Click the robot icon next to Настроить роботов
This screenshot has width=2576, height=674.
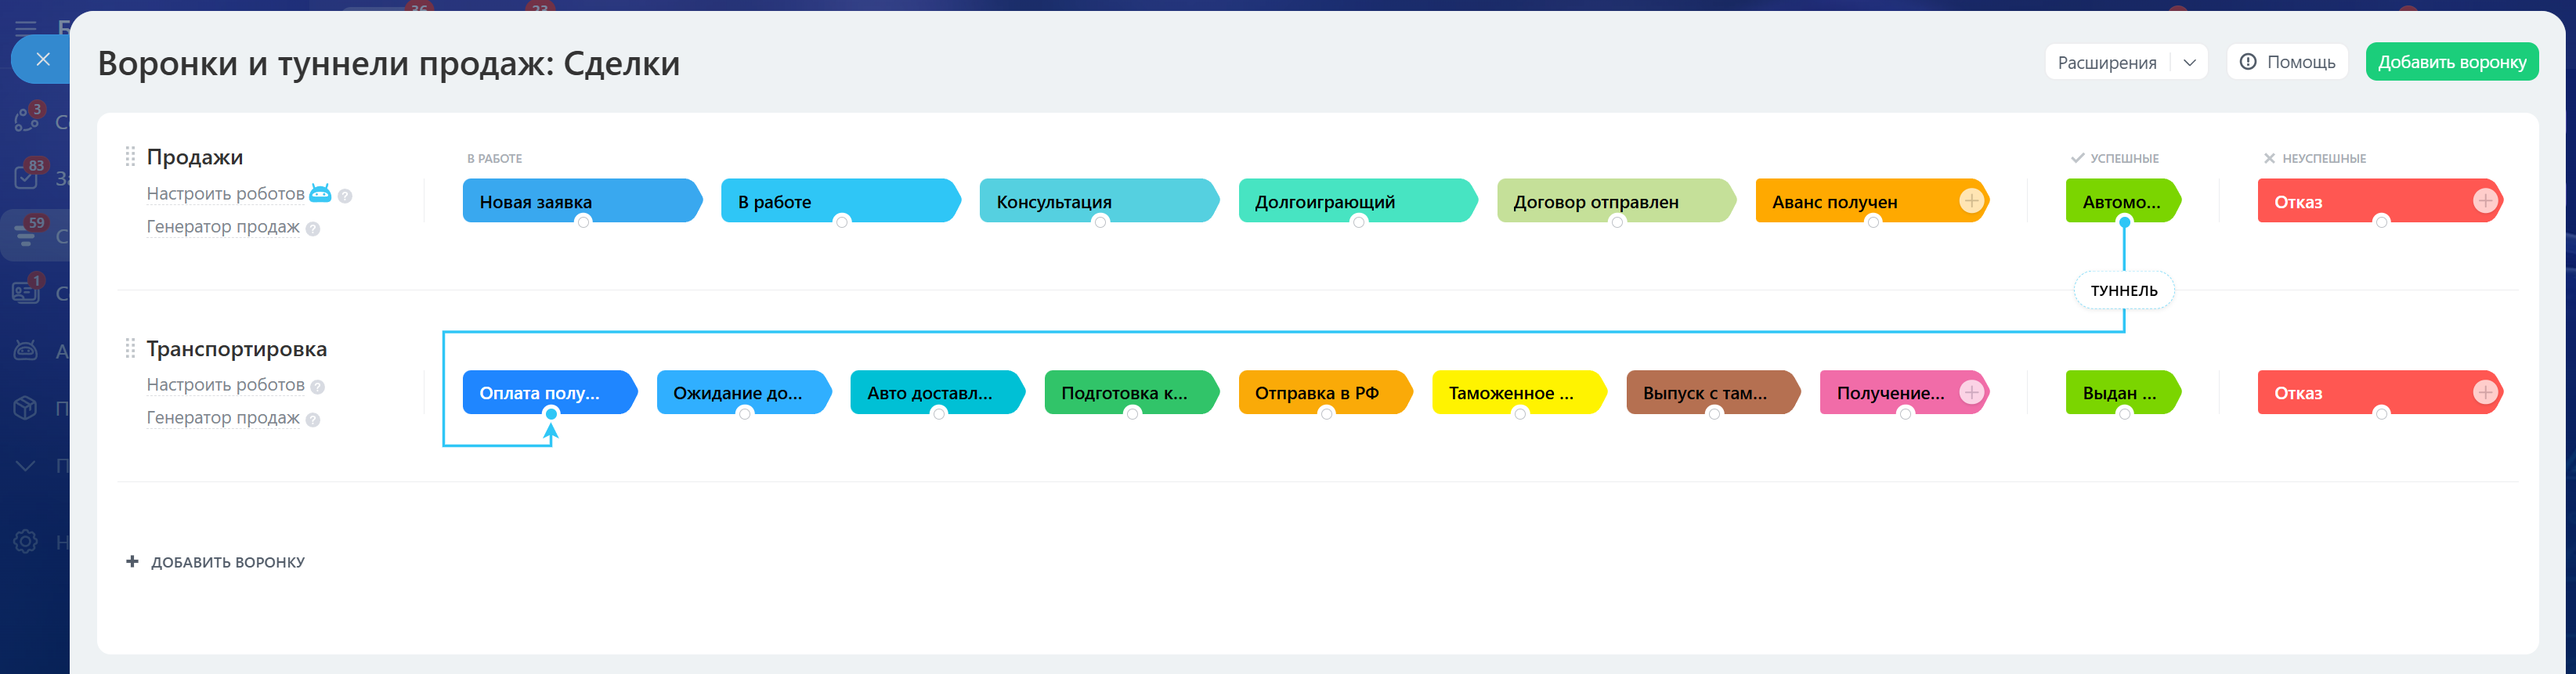click(320, 193)
